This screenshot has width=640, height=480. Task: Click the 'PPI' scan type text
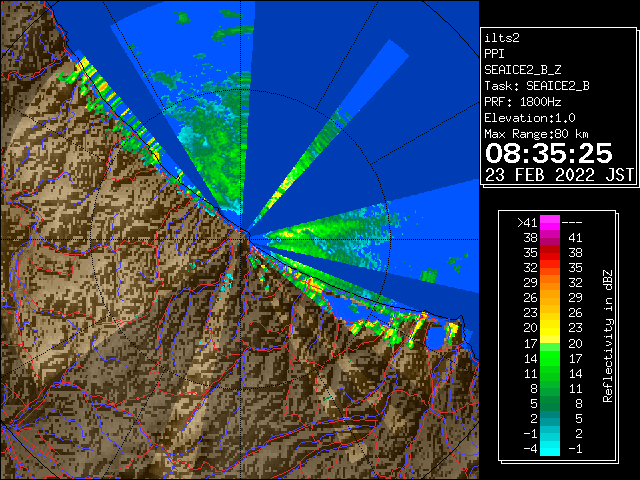coord(494,54)
